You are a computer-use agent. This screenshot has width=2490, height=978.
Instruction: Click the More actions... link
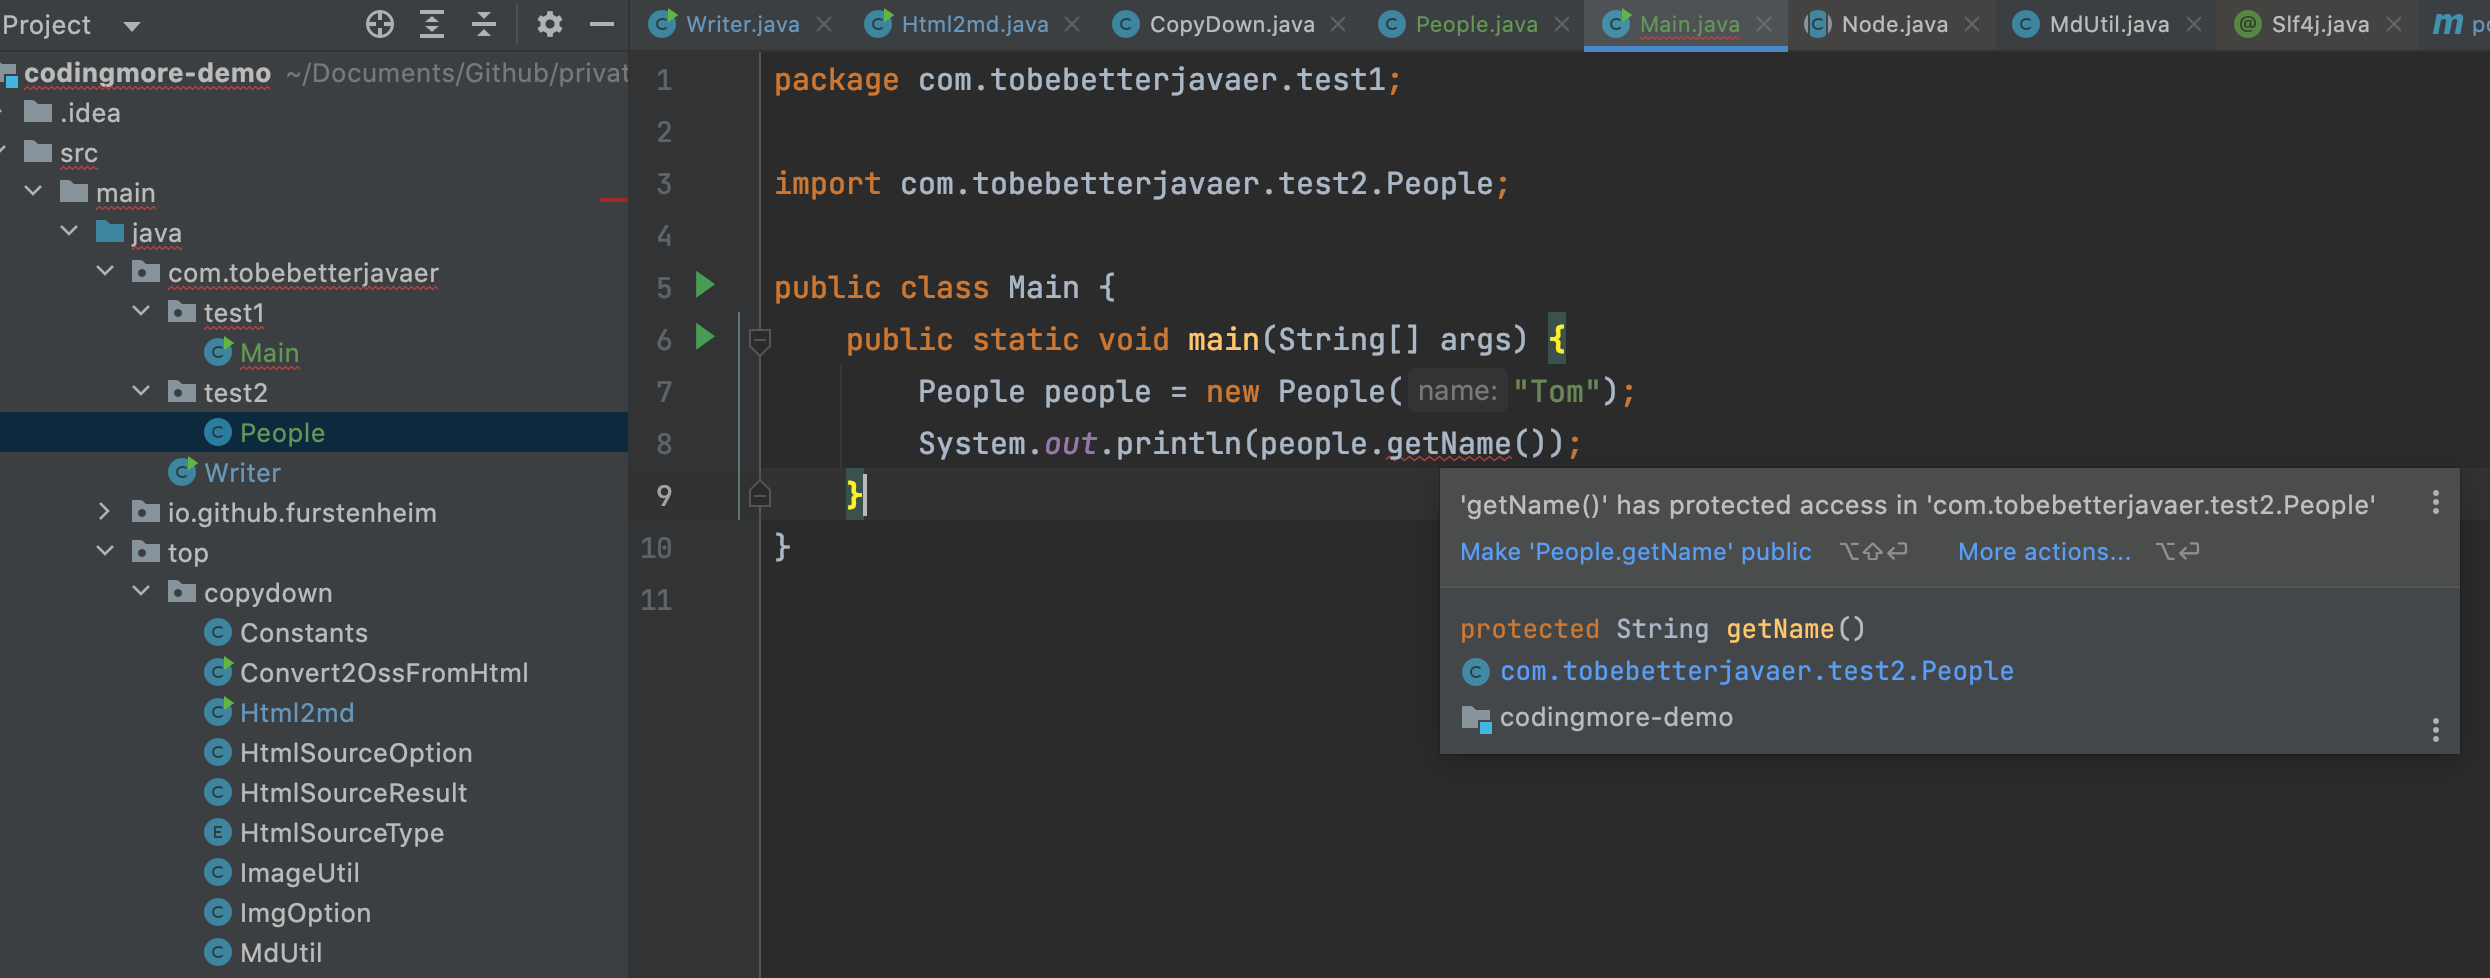pos(2043,552)
